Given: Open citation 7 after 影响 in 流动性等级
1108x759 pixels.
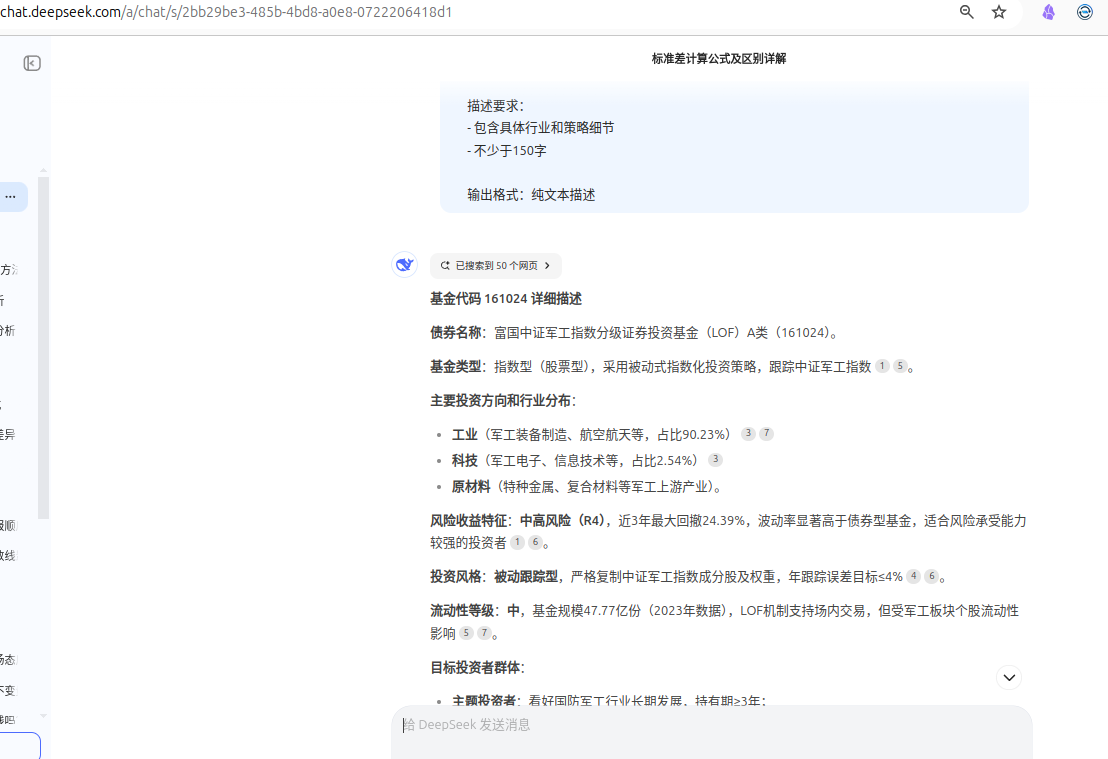Looking at the screenshot, I should click(484, 632).
